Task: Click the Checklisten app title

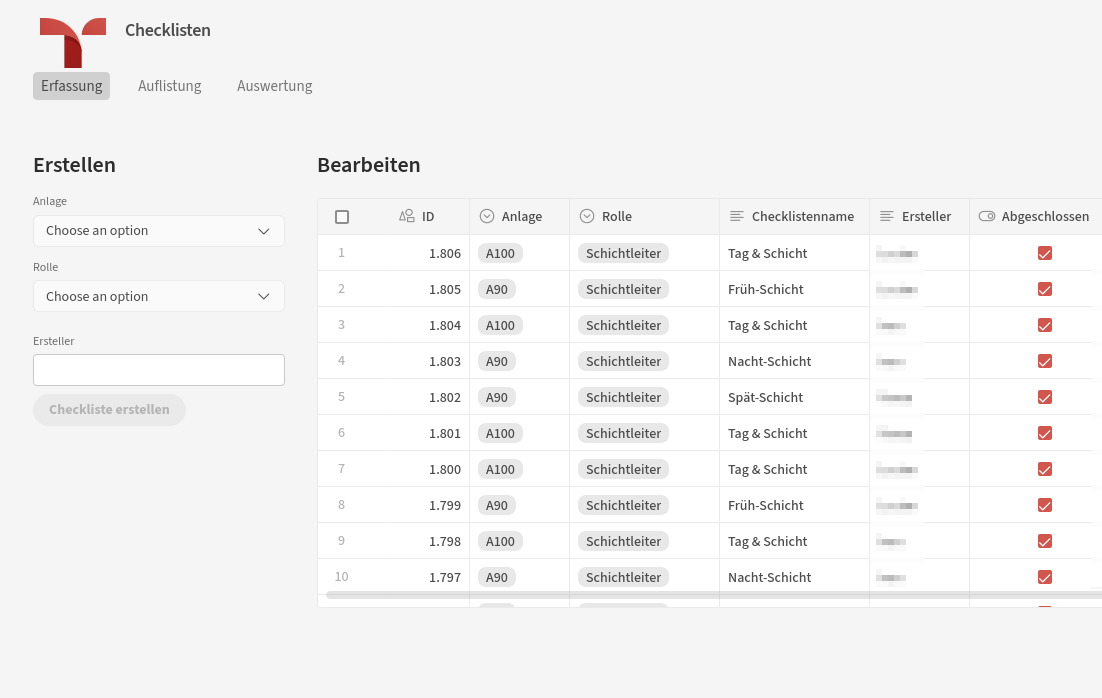Action: [168, 30]
